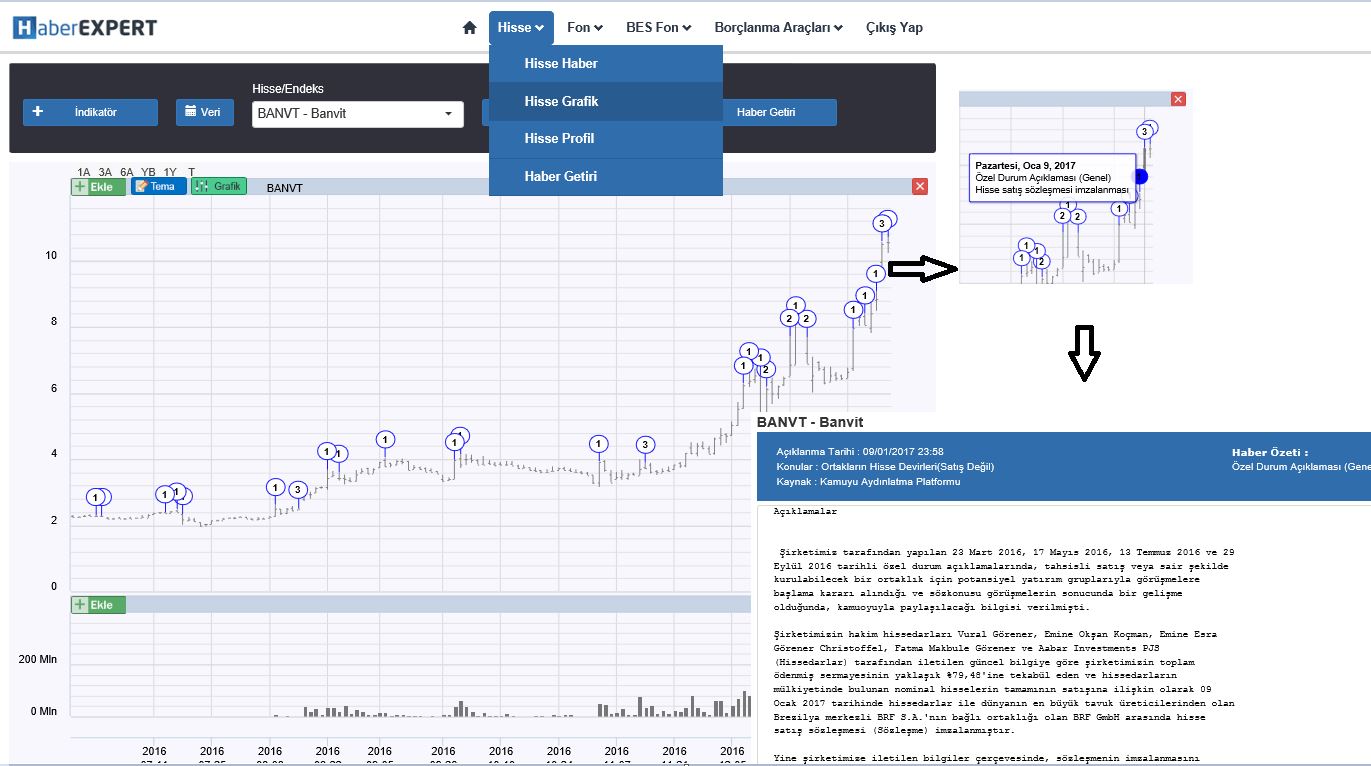Screen dimensions: 1371x766
Task: Pick Haber Getiri in the Hisse menu
Action: coord(605,176)
